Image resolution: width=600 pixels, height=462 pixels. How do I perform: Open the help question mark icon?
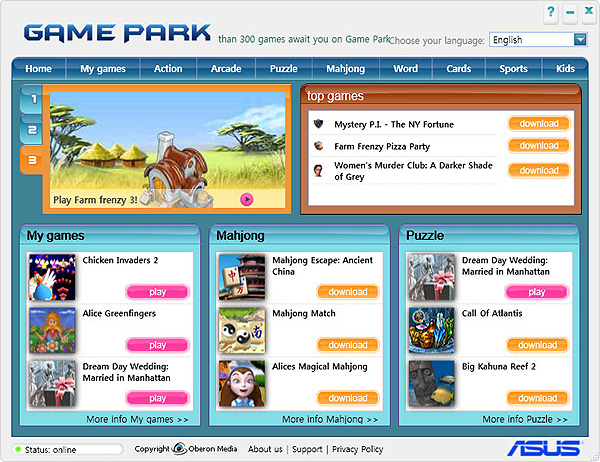pos(551,11)
